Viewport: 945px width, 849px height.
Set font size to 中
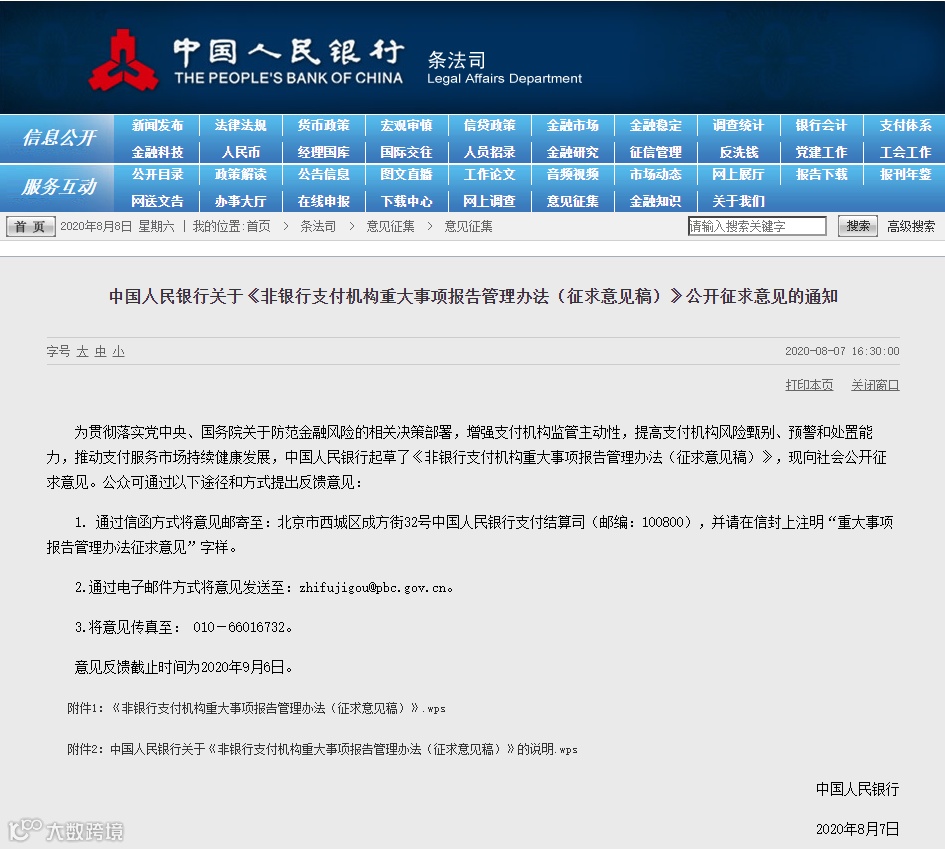(x=100, y=351)
